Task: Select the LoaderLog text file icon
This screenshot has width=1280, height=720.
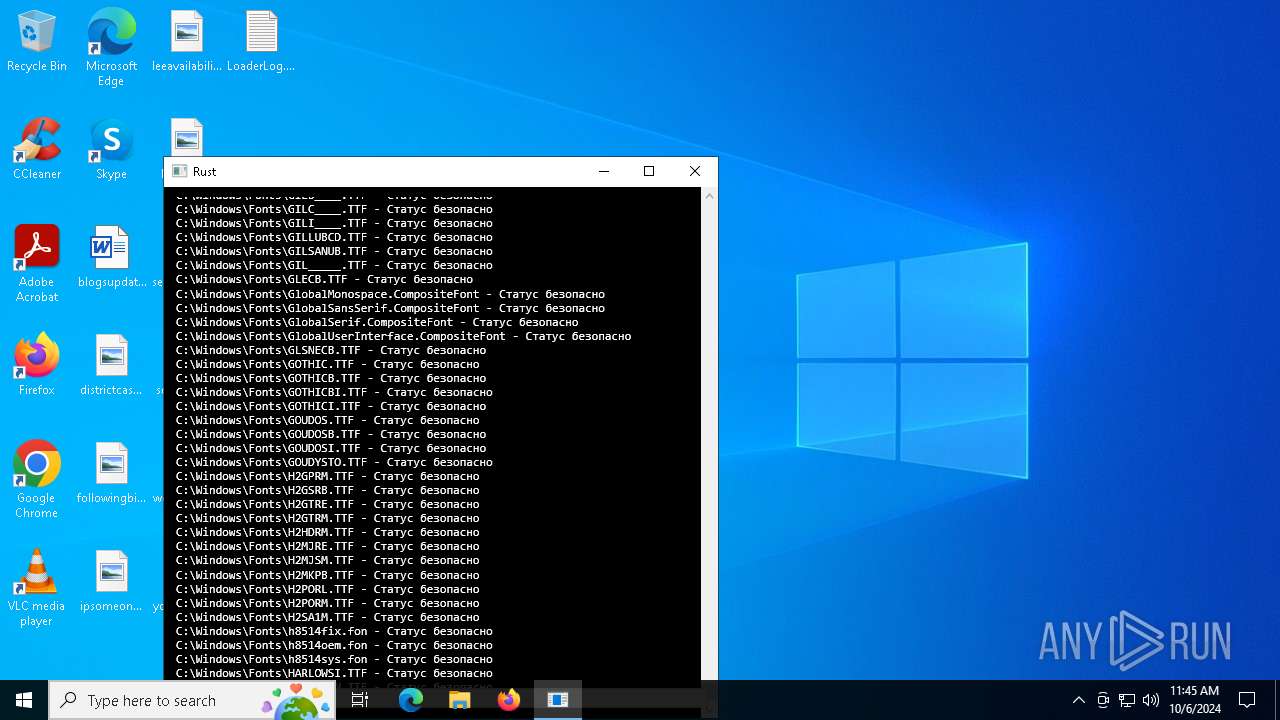Action: point(261,42)
